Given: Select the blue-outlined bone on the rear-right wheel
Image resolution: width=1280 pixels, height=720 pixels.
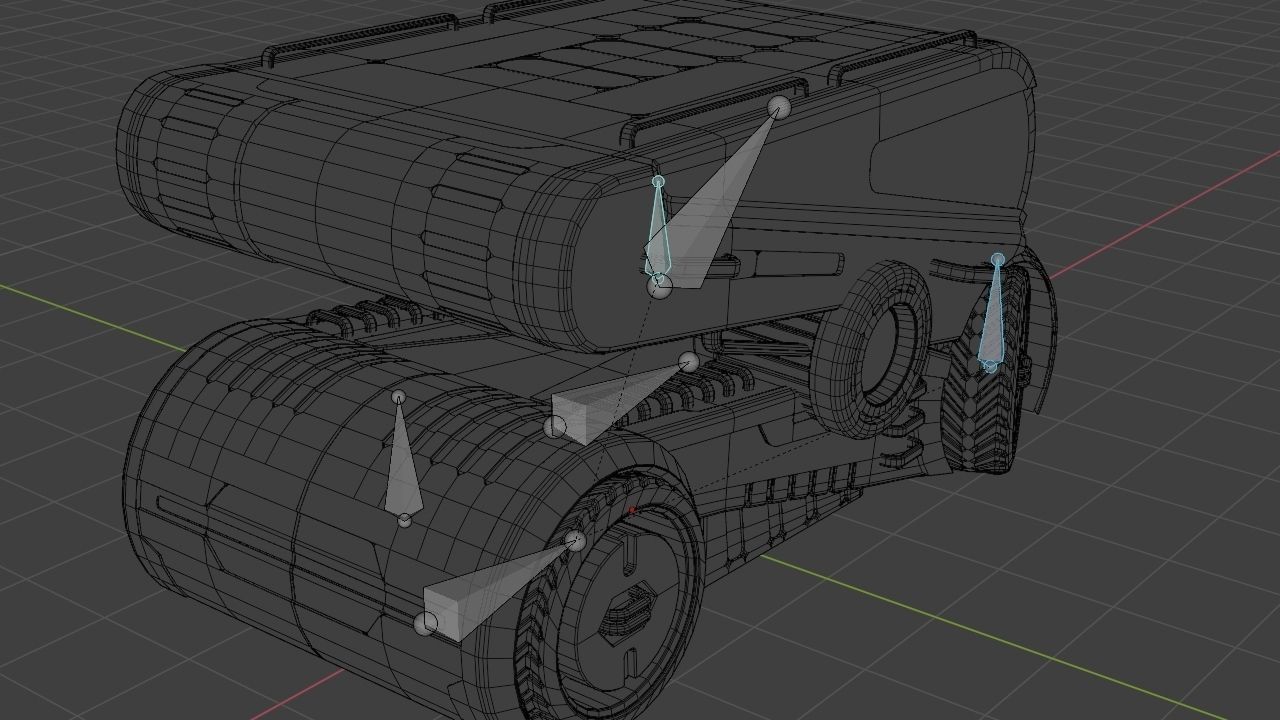Looking at the screenshot, I should (x=992, y=314).
